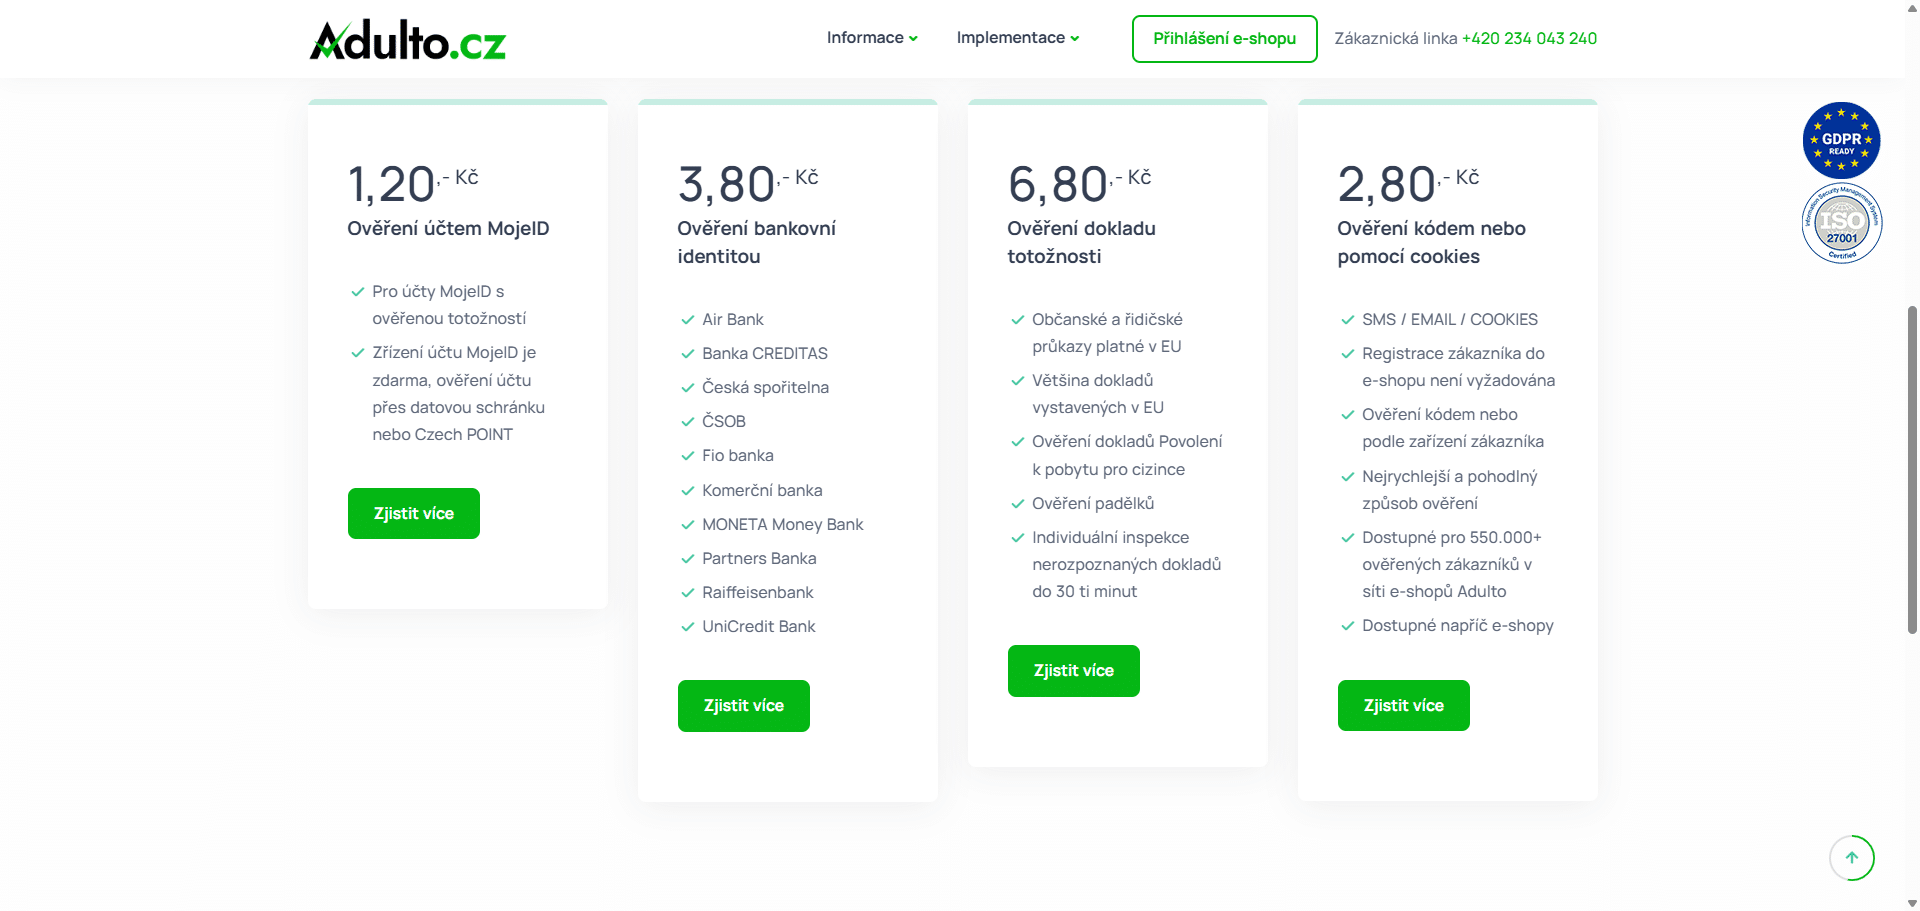Image resolution: width=1920 pixels, height=911 pixels.
Task: Click the text Dostupné napříč e-shopy
Action: pyautogui.click(x=1458, y=626)
